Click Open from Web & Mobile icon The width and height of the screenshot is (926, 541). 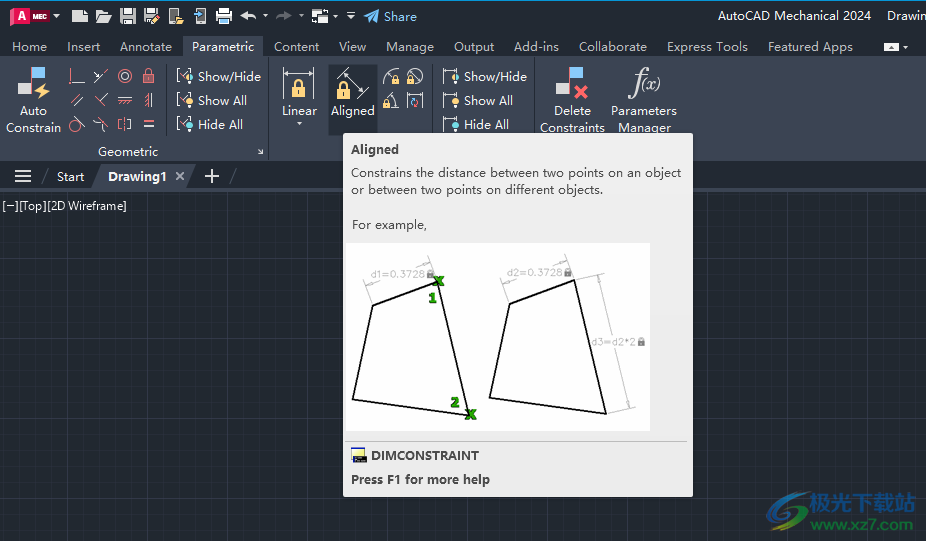(176, 16)
